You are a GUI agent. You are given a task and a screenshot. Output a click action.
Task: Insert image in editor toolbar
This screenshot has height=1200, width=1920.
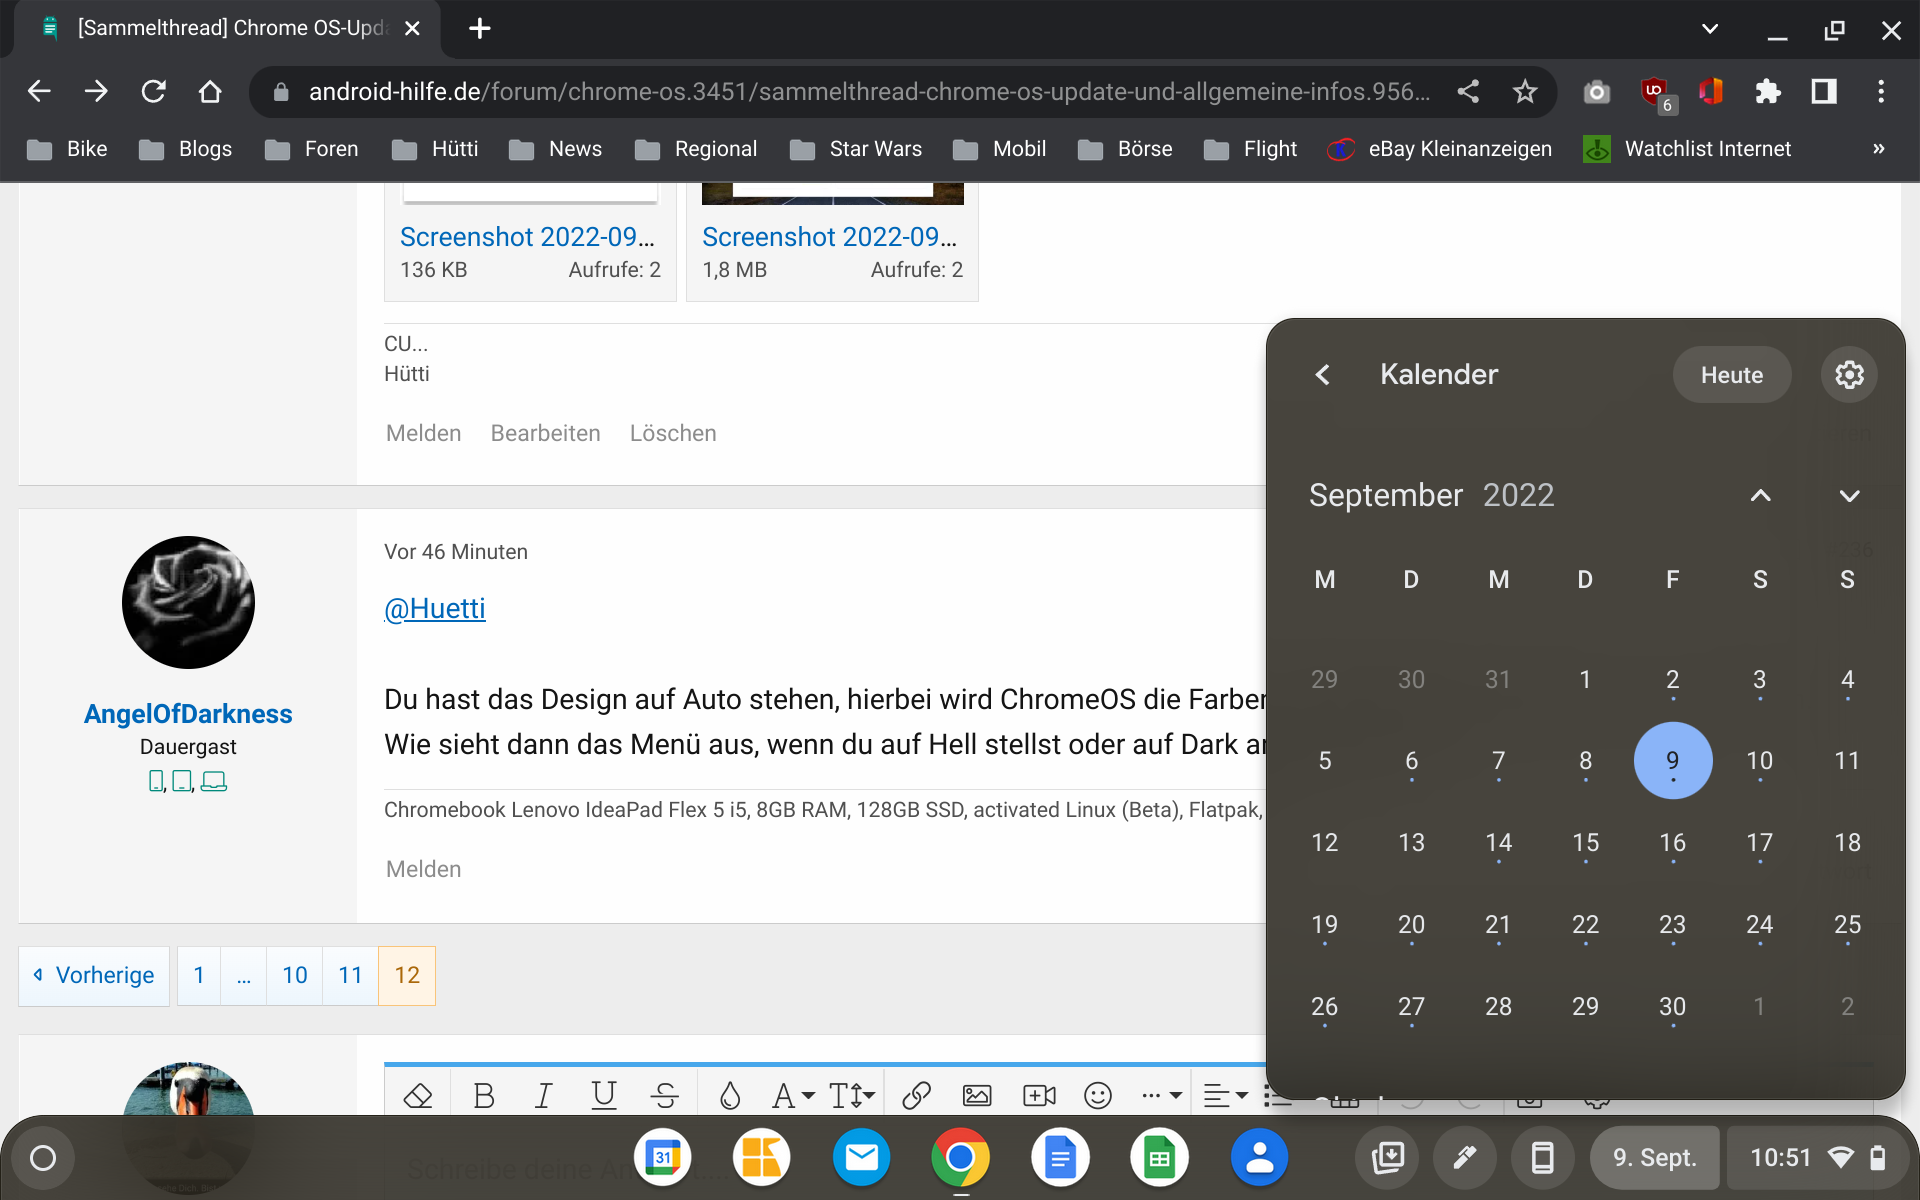(x=976, y=1096)
